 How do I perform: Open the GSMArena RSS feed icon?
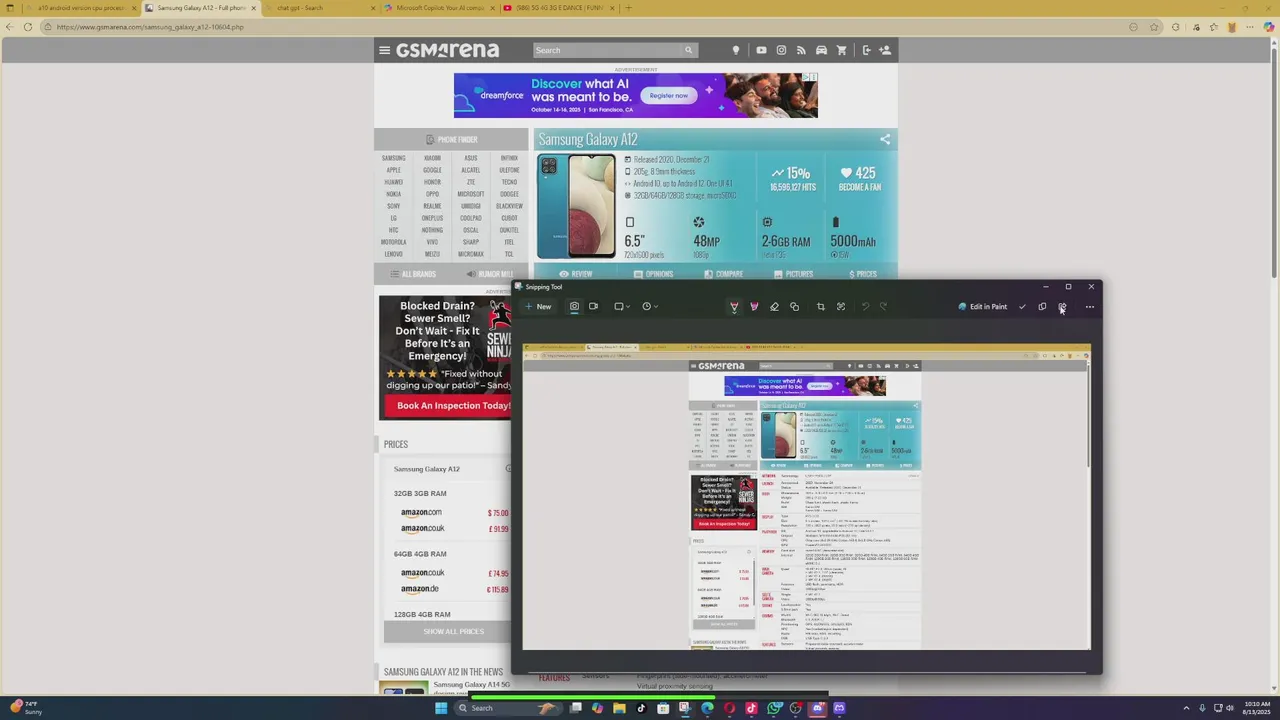pyautogui.click(x=801, y=50)
